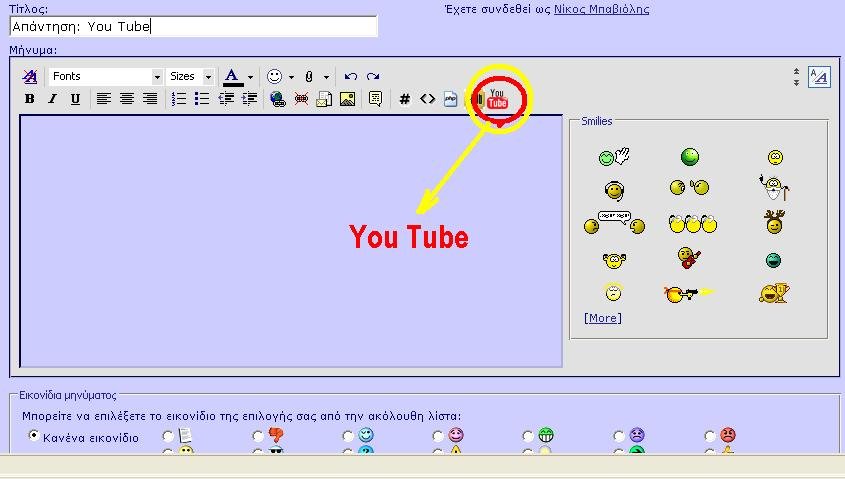Decrease the text indent
845x479 pixels.
pos(226,99)
